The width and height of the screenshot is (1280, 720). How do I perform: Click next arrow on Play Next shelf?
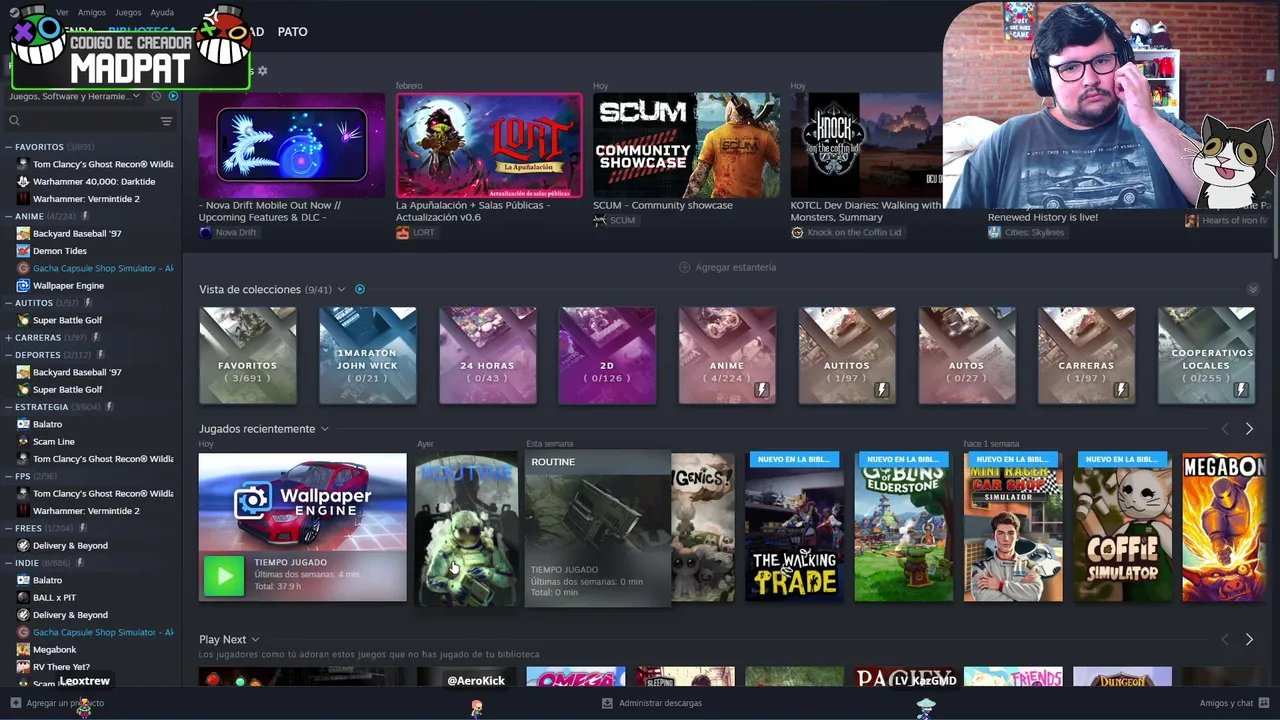[x=1249, y=639]
